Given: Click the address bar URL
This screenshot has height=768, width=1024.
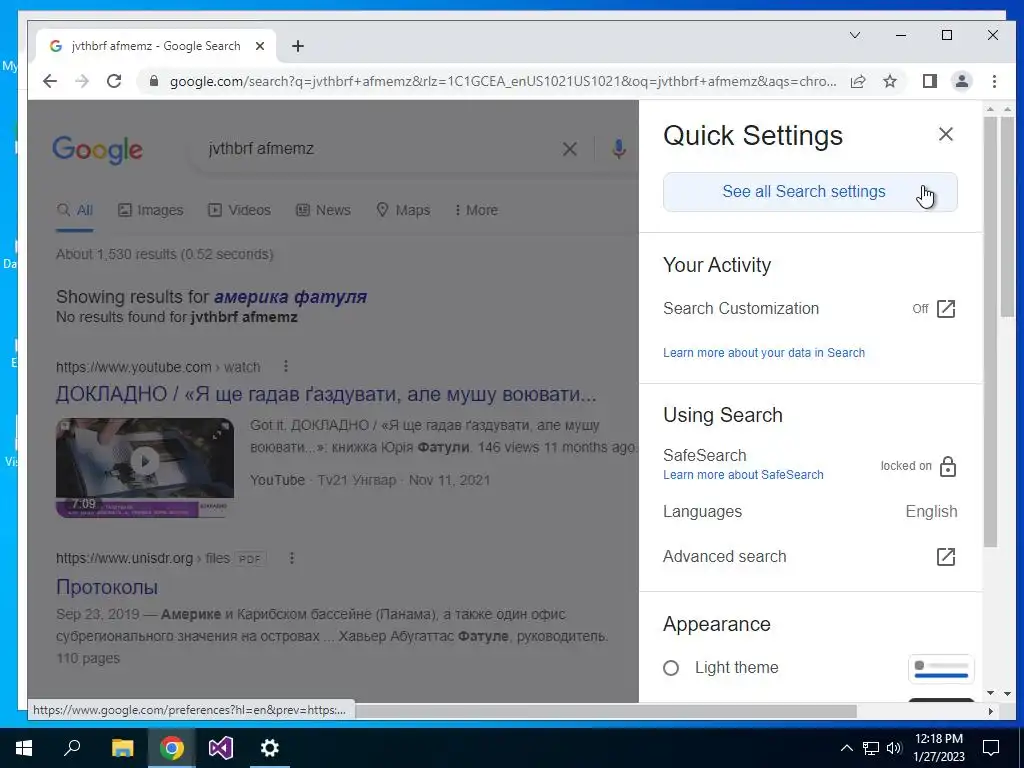Looking at the screenshot, I should 503,82.
